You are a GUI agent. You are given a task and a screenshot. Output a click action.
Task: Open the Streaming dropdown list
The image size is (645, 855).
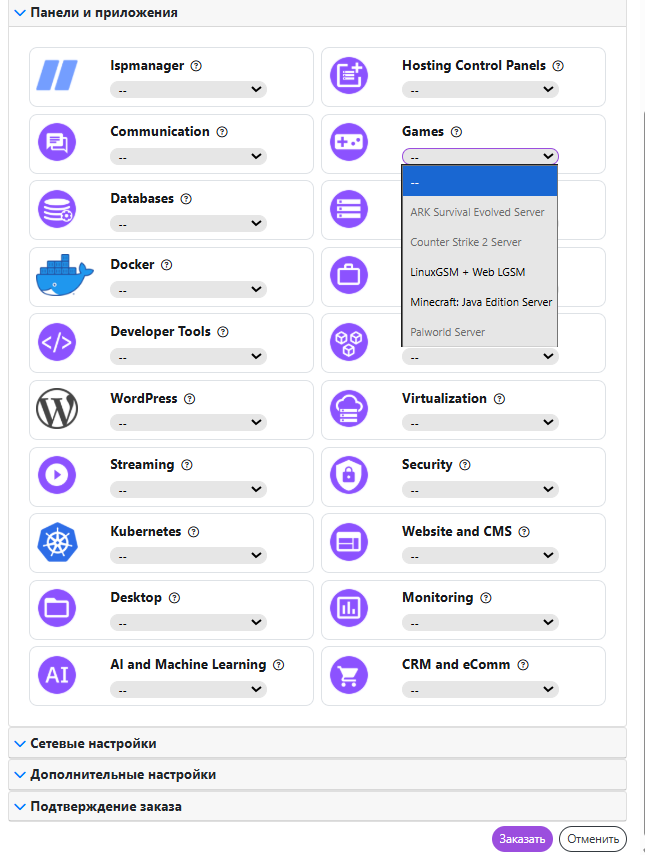(x=187, y=490)
